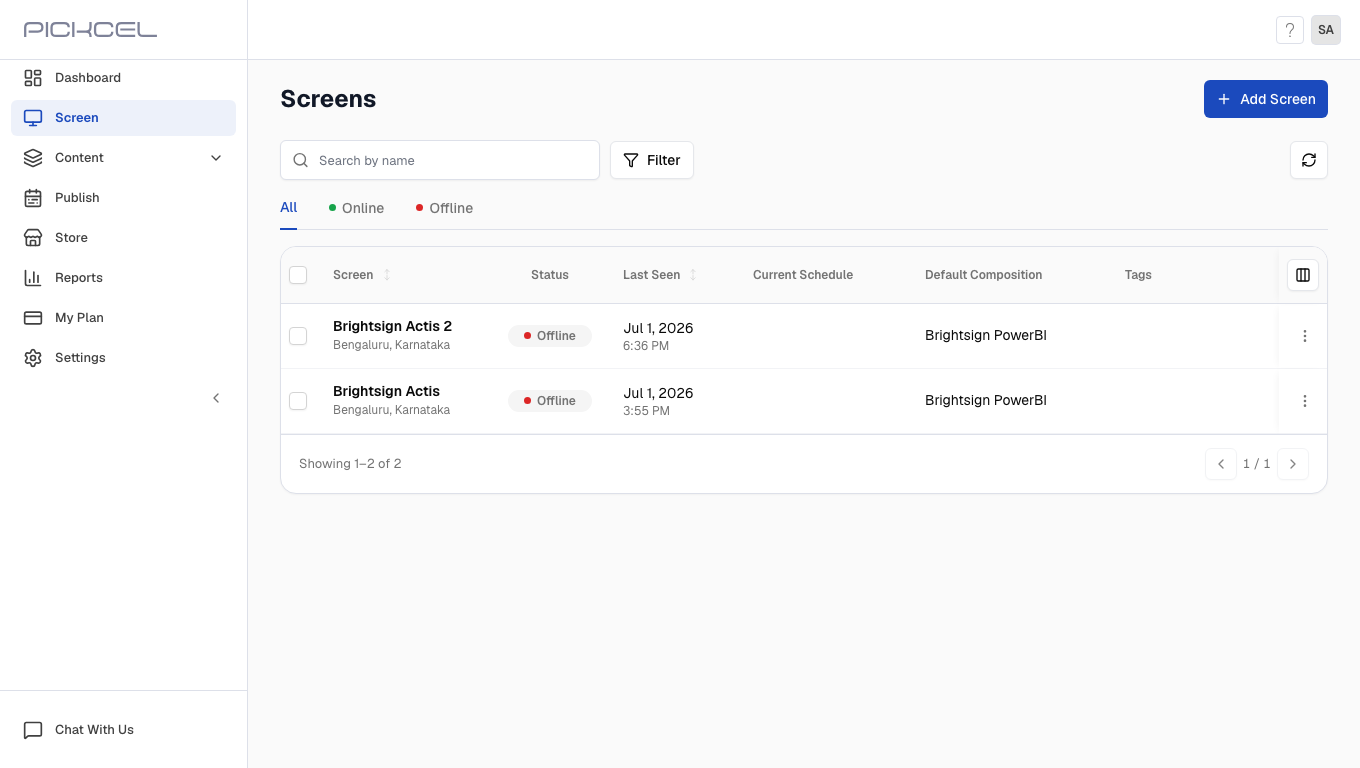Viewport: 1360px width, 768px height.
Task: Open Chat With Us link
Action: 94,730
